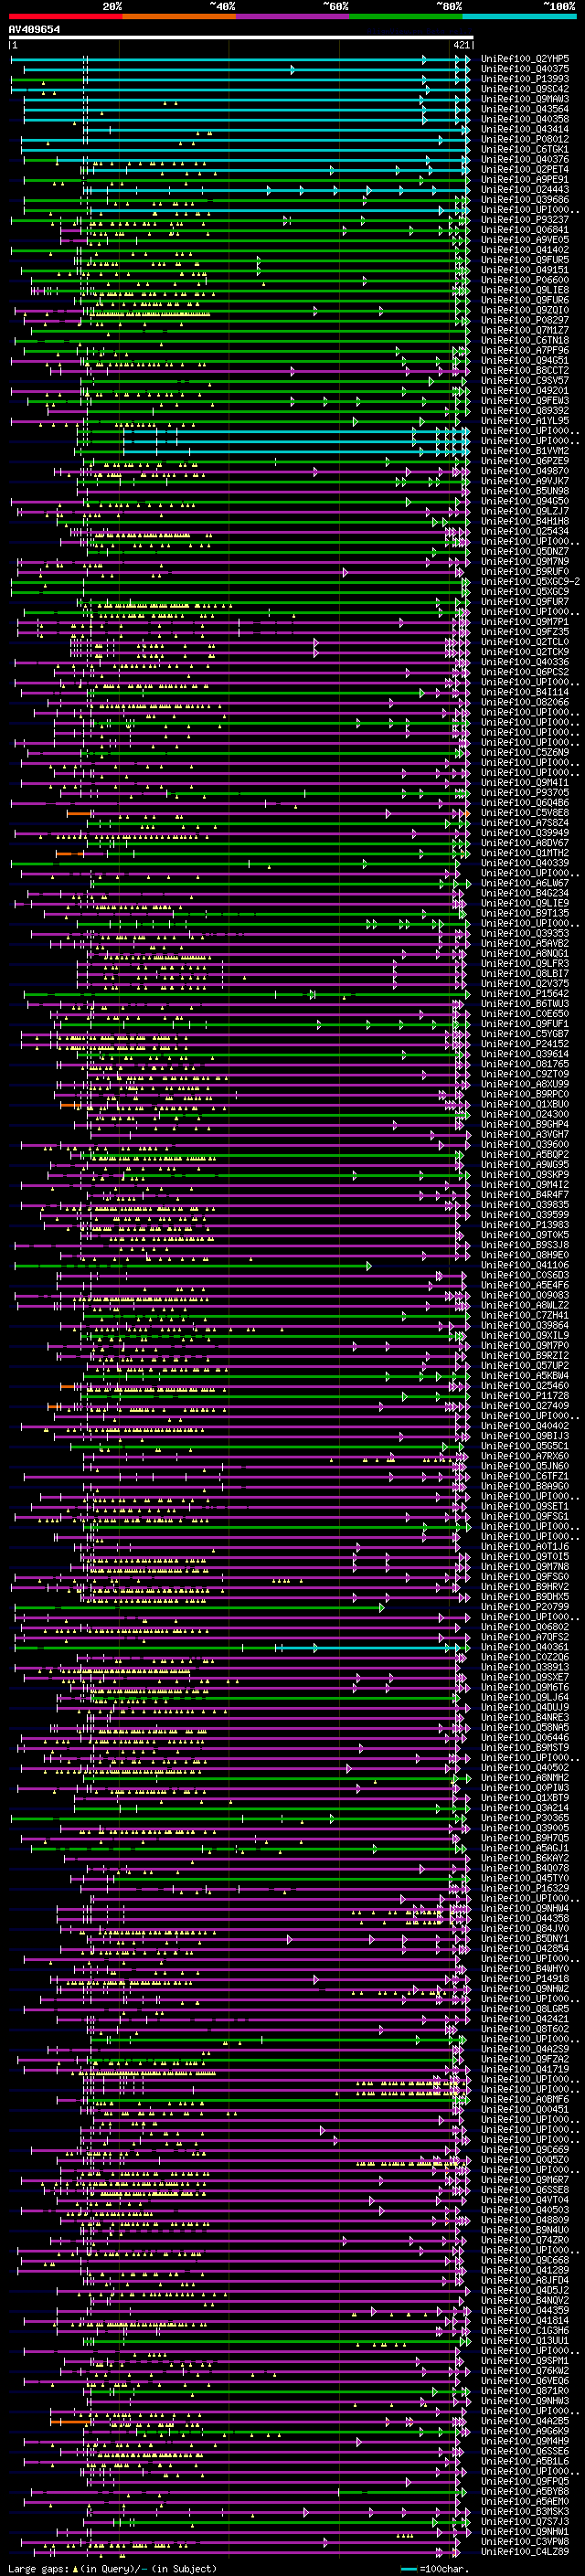Screen dimensions: 585x2576
Task: Select the UniRef100_P11728 label
Action: (524, 1395)
